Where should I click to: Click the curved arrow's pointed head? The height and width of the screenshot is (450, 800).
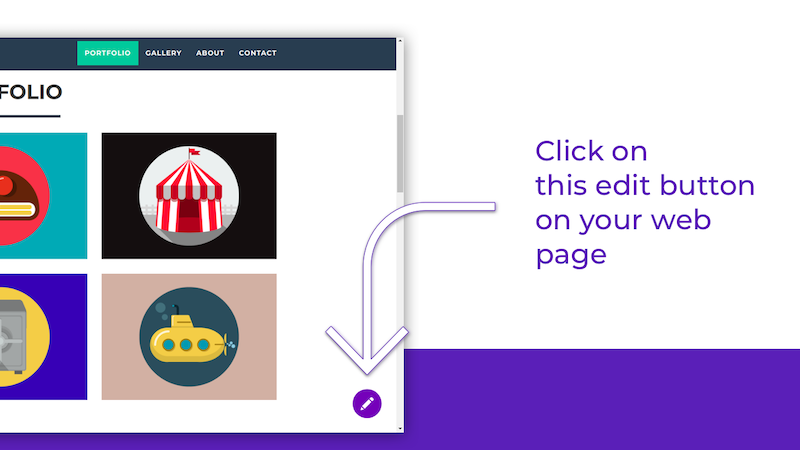click(x=367, y=352)
